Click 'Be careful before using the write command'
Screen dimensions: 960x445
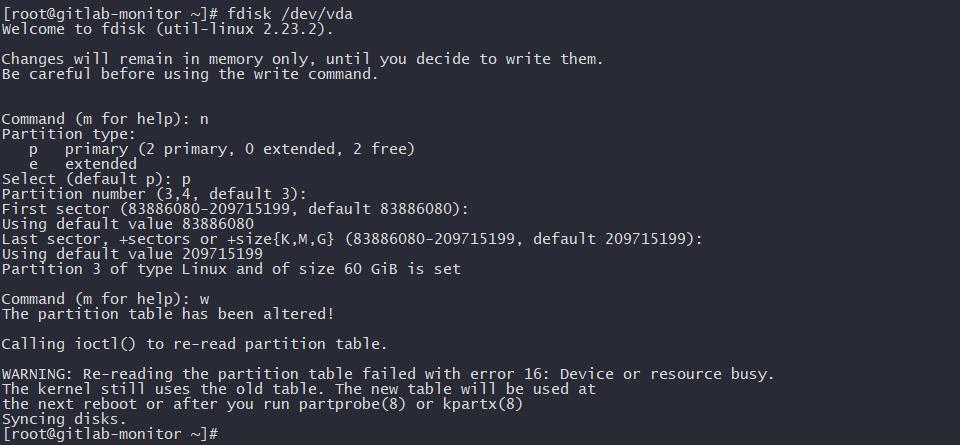pyautogui.click(x=190, y=74)
